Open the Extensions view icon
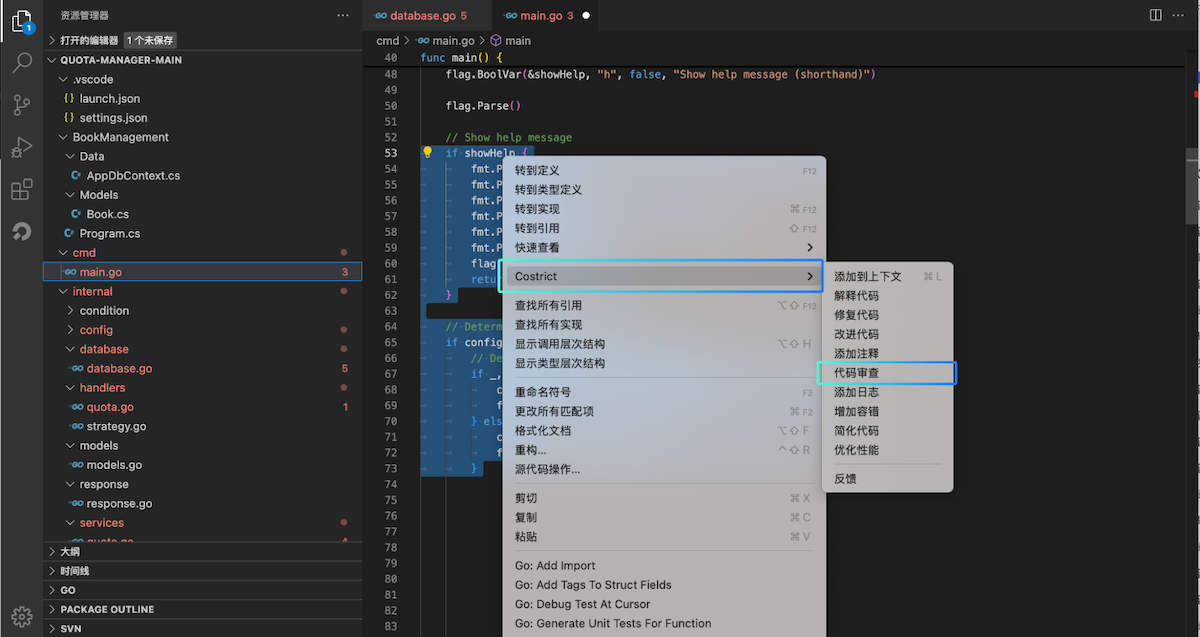 21,189
